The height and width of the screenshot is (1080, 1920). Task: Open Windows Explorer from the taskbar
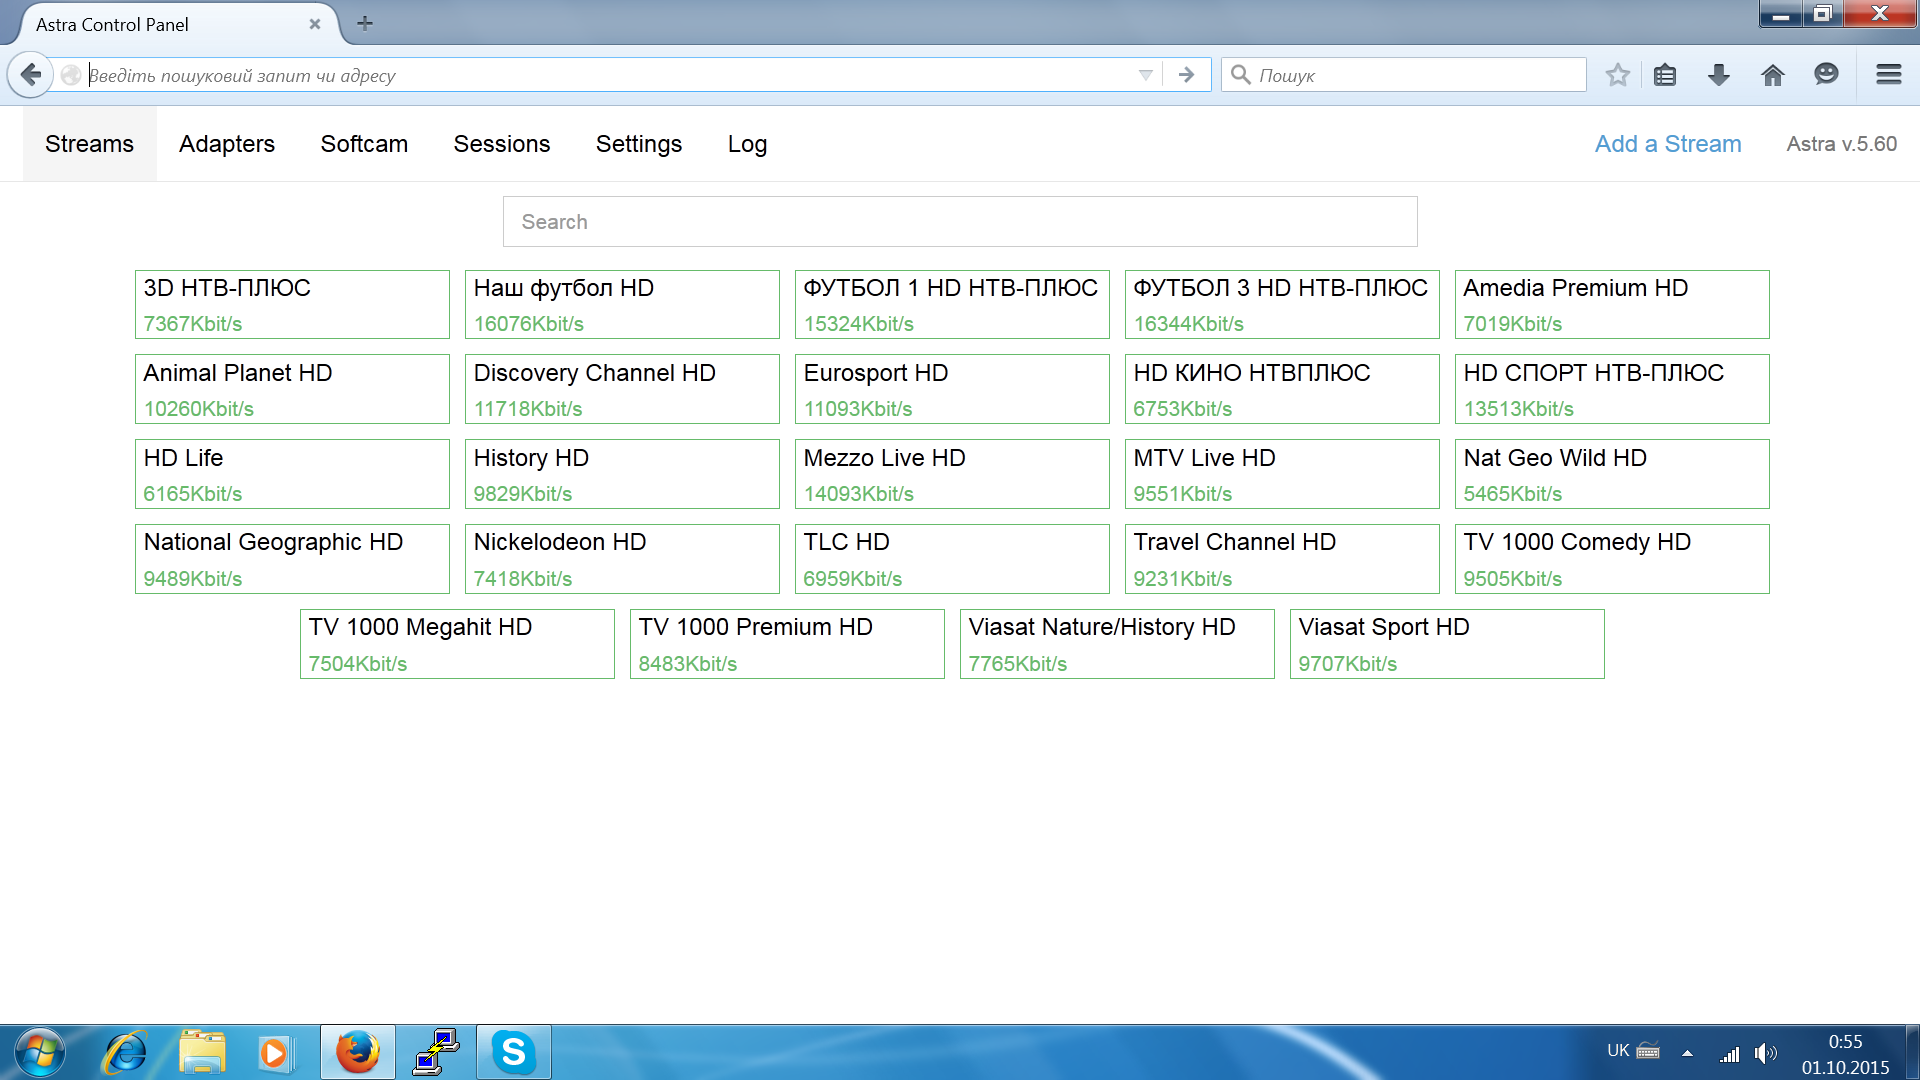tap(202, 1052)
